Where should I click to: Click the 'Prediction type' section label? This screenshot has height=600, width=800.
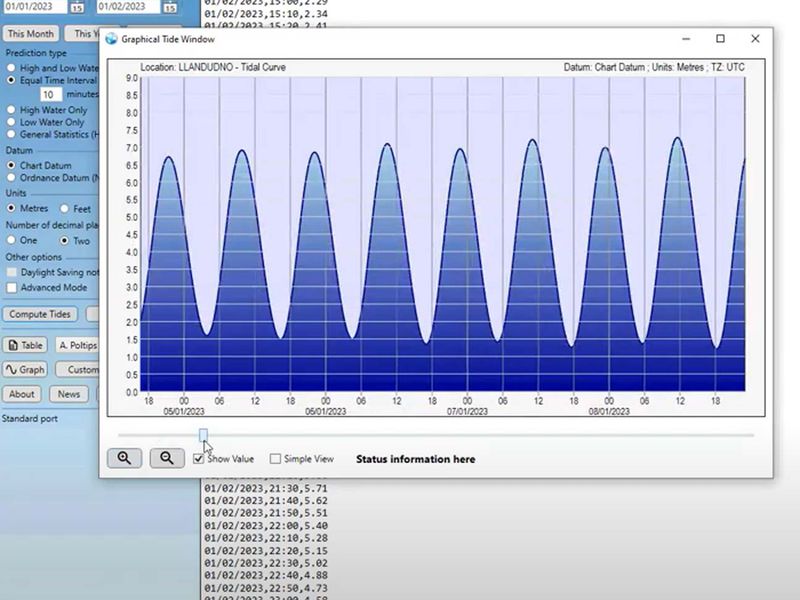click(36, 53)
